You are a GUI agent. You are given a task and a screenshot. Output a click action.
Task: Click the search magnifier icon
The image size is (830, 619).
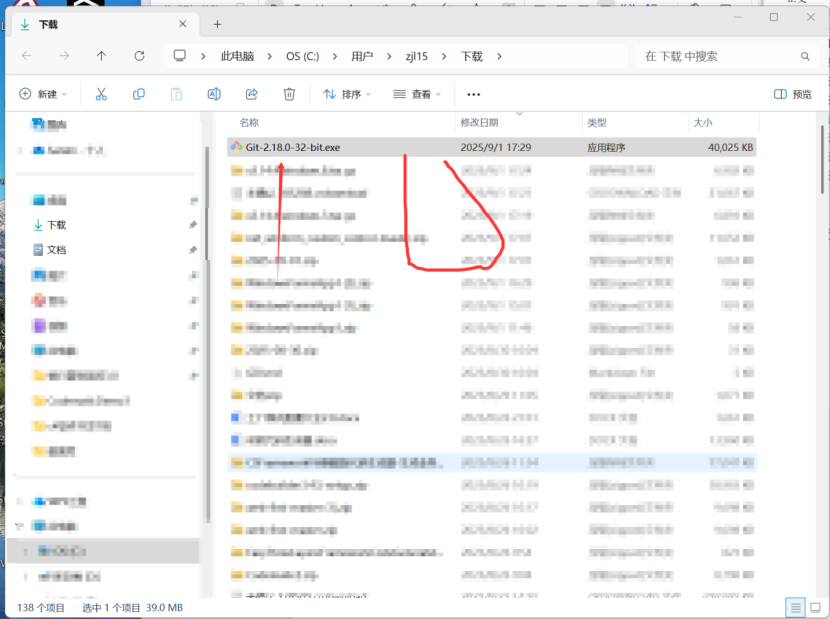point(805,56)
